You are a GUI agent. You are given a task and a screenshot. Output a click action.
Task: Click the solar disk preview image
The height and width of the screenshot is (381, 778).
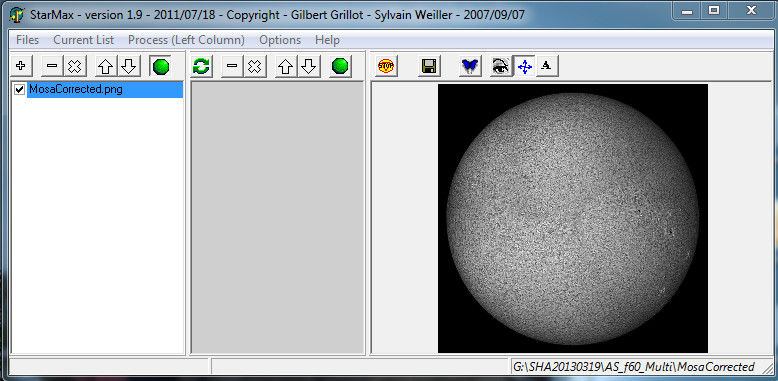(x=573, y=218)
